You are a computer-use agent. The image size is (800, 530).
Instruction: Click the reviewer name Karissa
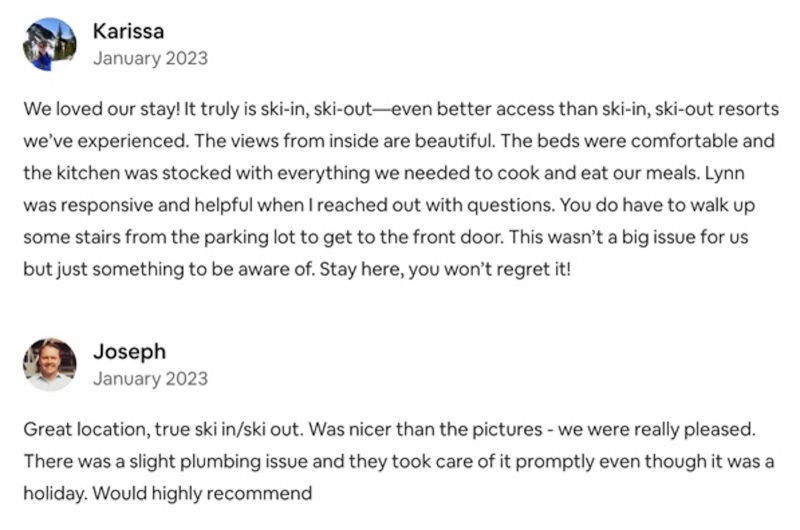[x=129, y=31]
